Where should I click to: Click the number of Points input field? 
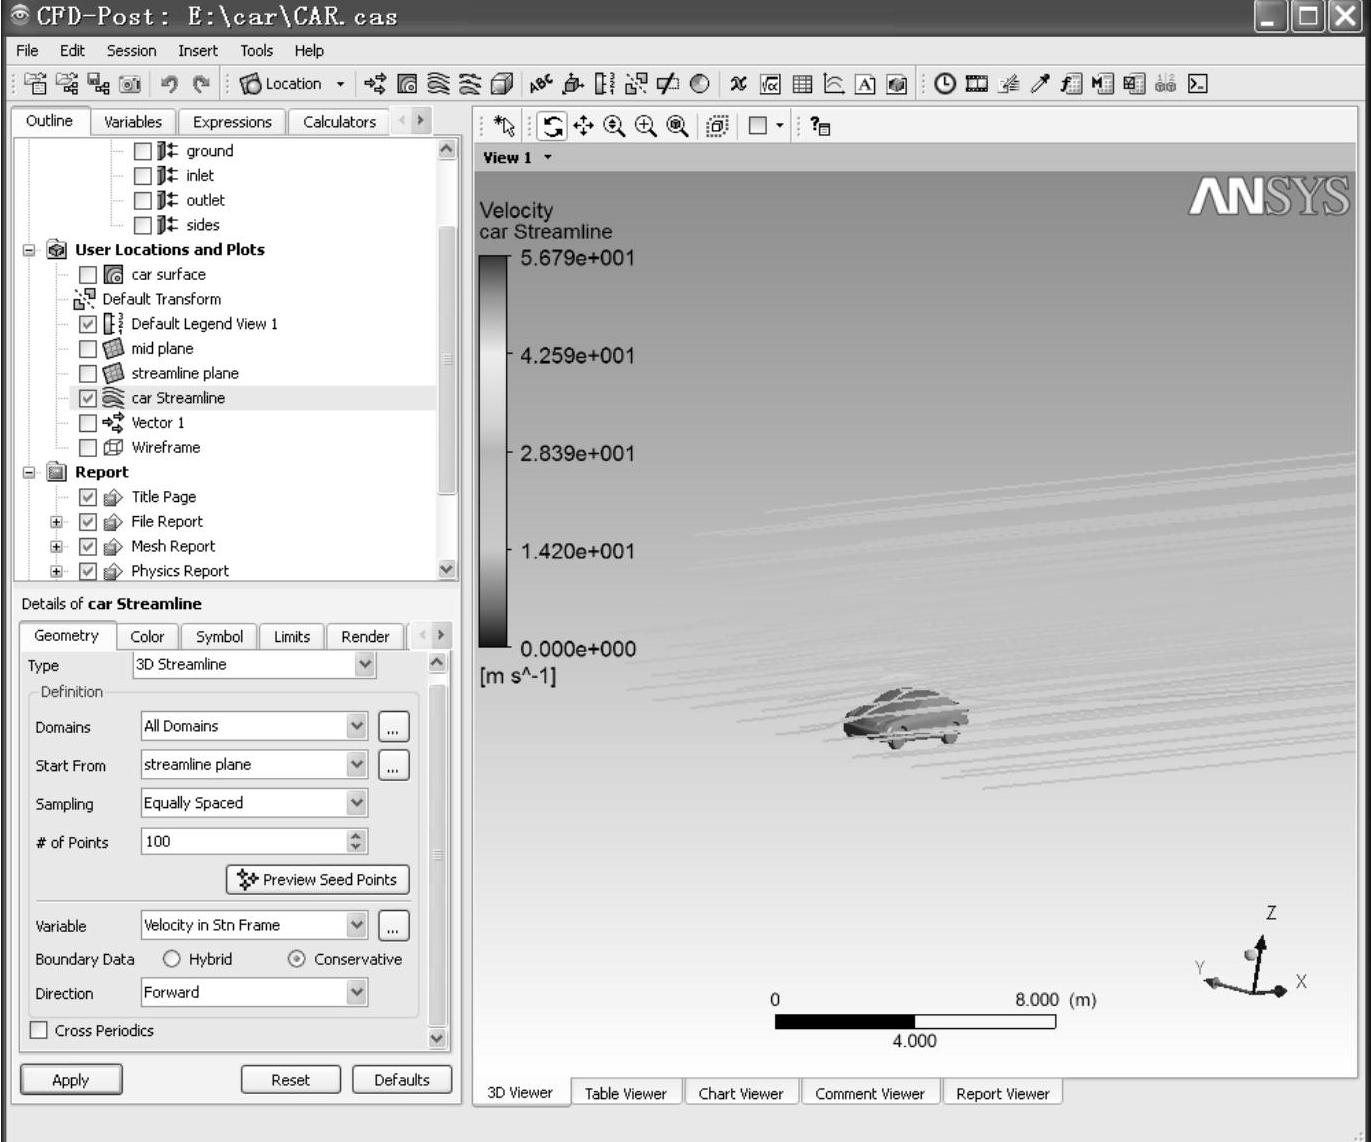tap(243, 842)
